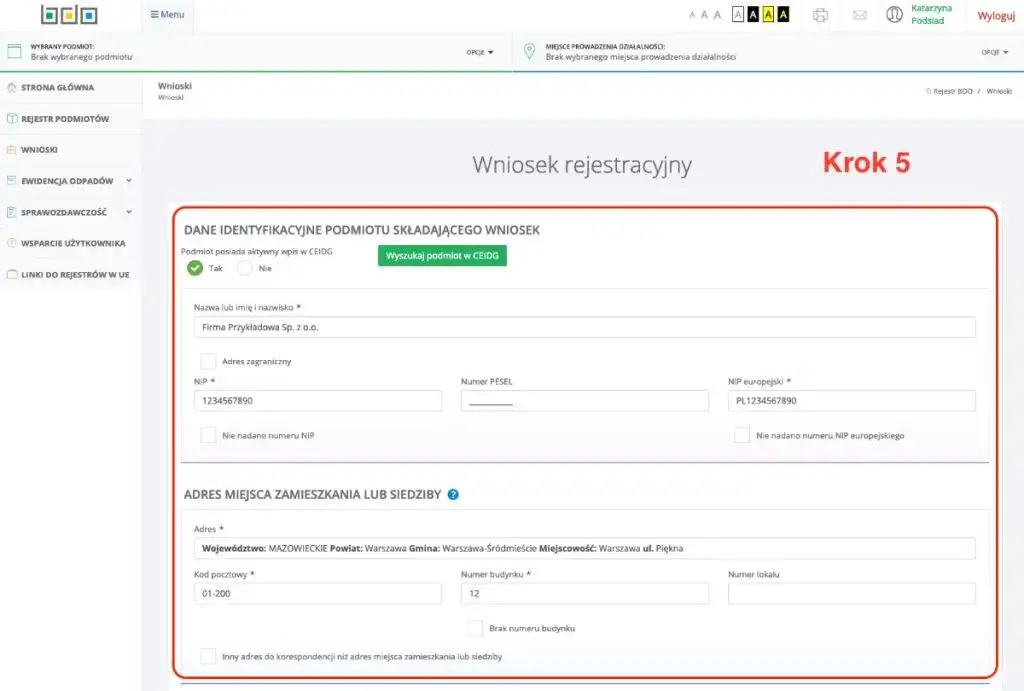
Task: Check Brak numeru budynku checkbox
Action: point(475,628)
